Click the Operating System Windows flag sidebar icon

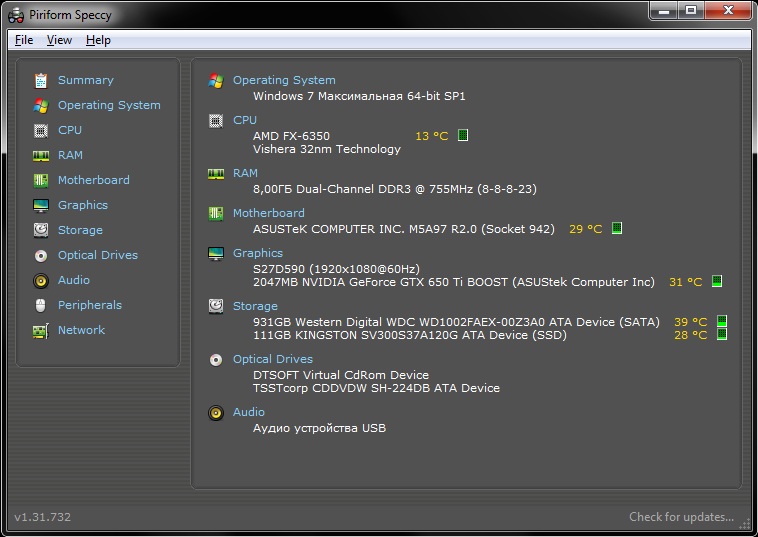[41, 105]
